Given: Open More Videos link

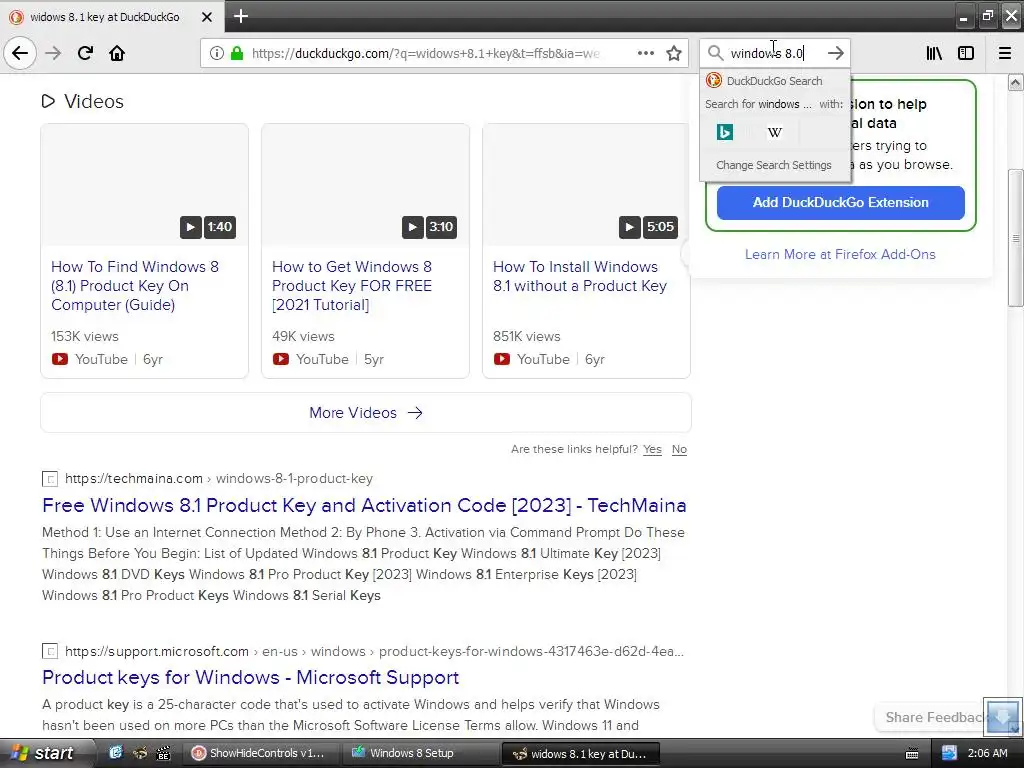Looking at the screenshot, I should tap(366, 413).
